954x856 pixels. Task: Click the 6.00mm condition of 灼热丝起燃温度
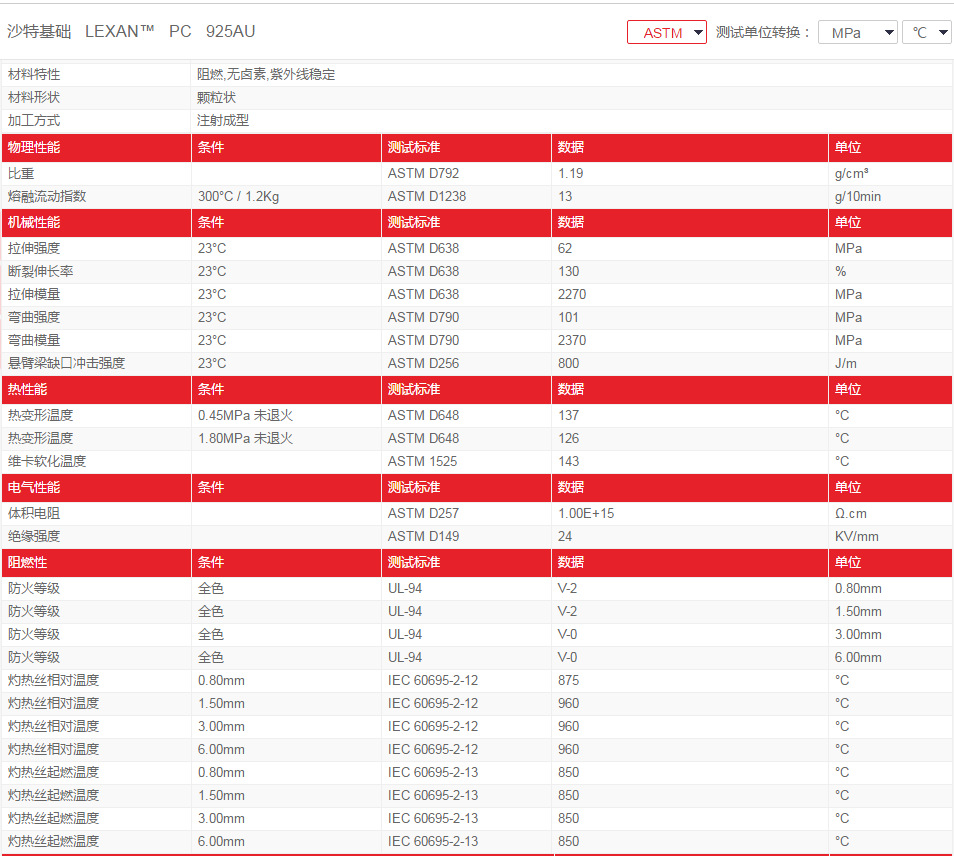pyautogui.click(x=221, y=841)
